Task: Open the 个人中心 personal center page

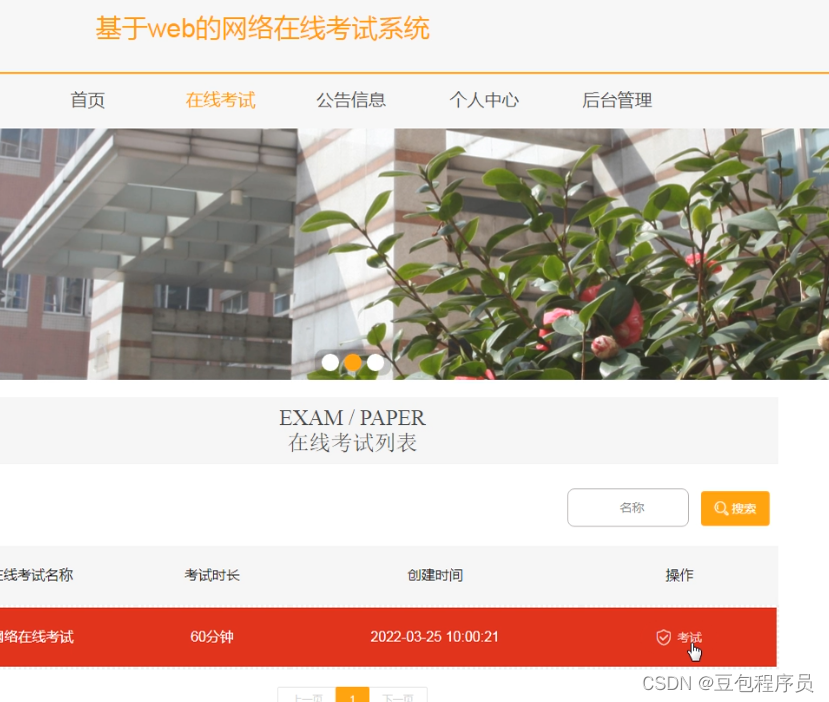Action: (x=484, y=100)
